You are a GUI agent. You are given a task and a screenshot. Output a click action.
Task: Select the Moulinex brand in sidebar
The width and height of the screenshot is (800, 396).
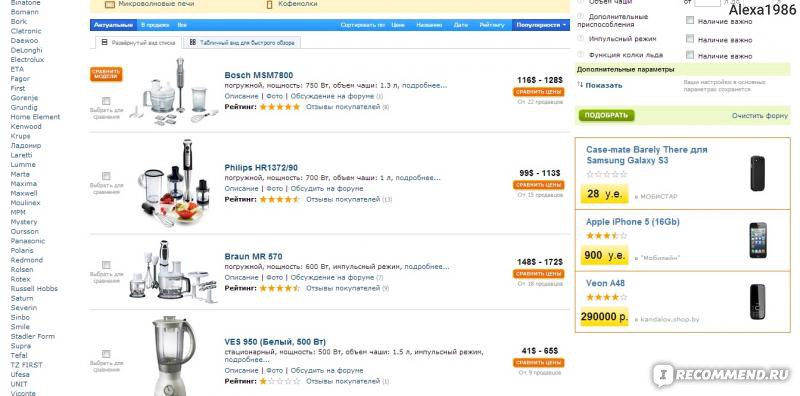tap(26, 203)
